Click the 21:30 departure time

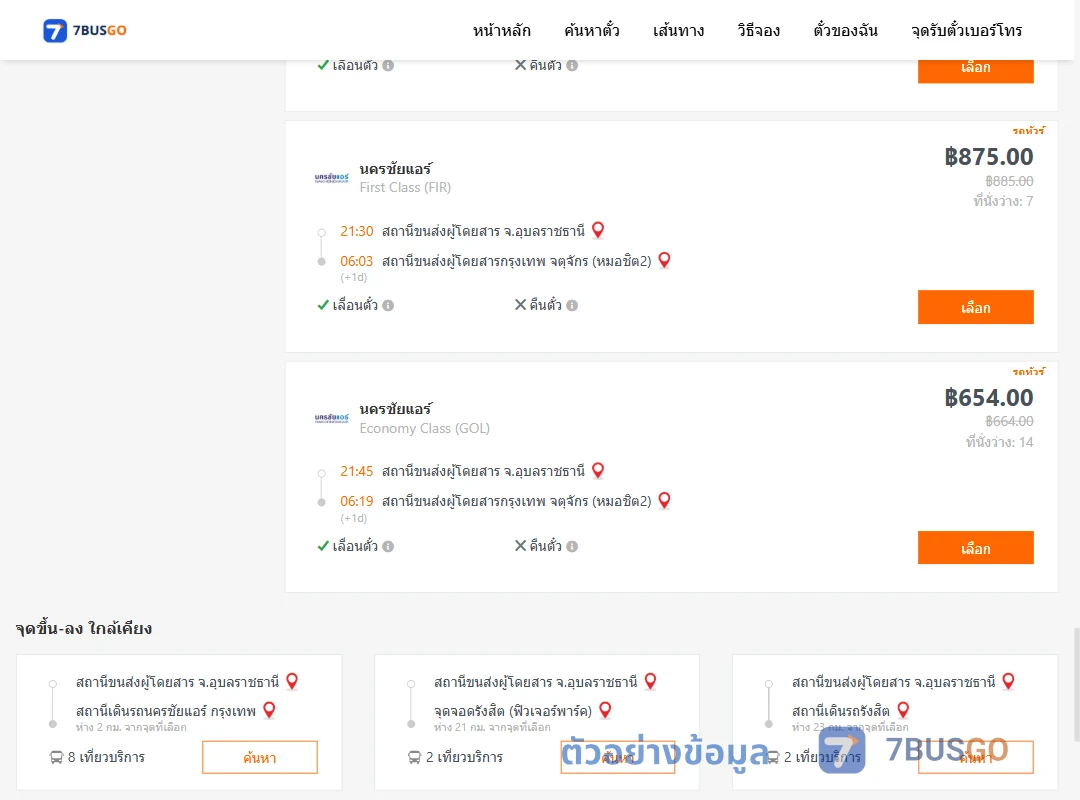356,232
